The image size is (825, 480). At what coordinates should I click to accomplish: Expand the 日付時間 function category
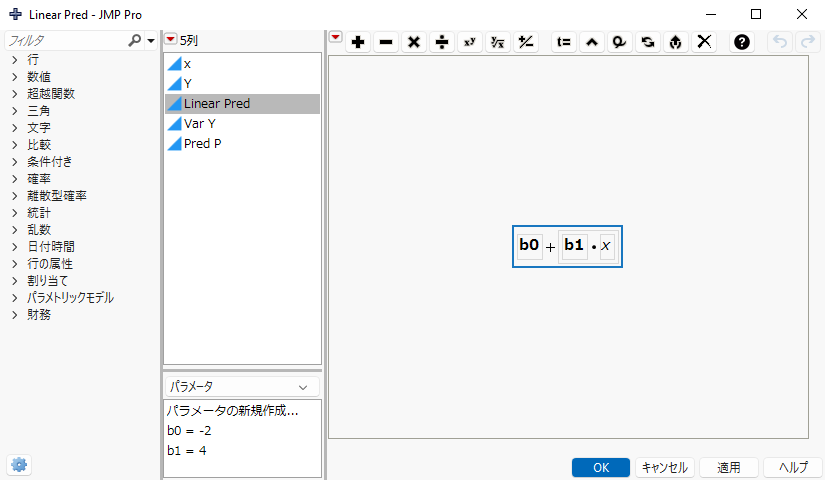pos(15,247)
